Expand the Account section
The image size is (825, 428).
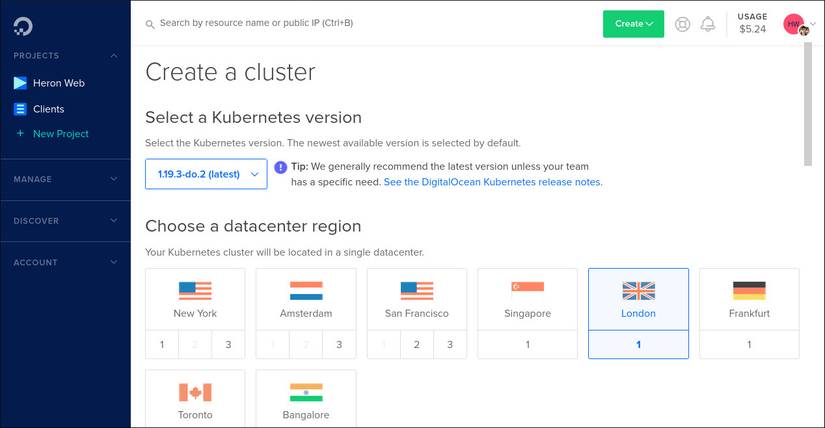[x=65, y=262]
